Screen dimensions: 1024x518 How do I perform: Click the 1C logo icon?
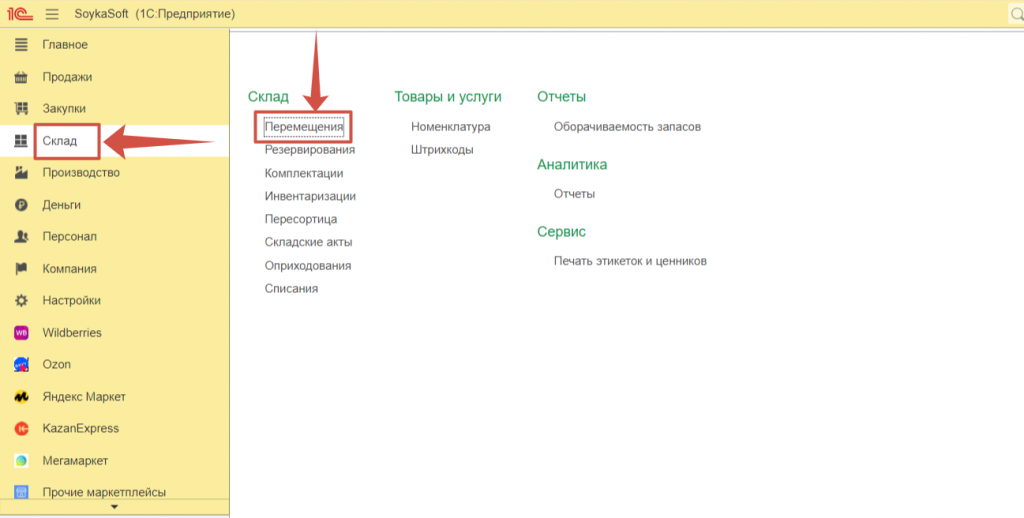(x=21, y=14)
